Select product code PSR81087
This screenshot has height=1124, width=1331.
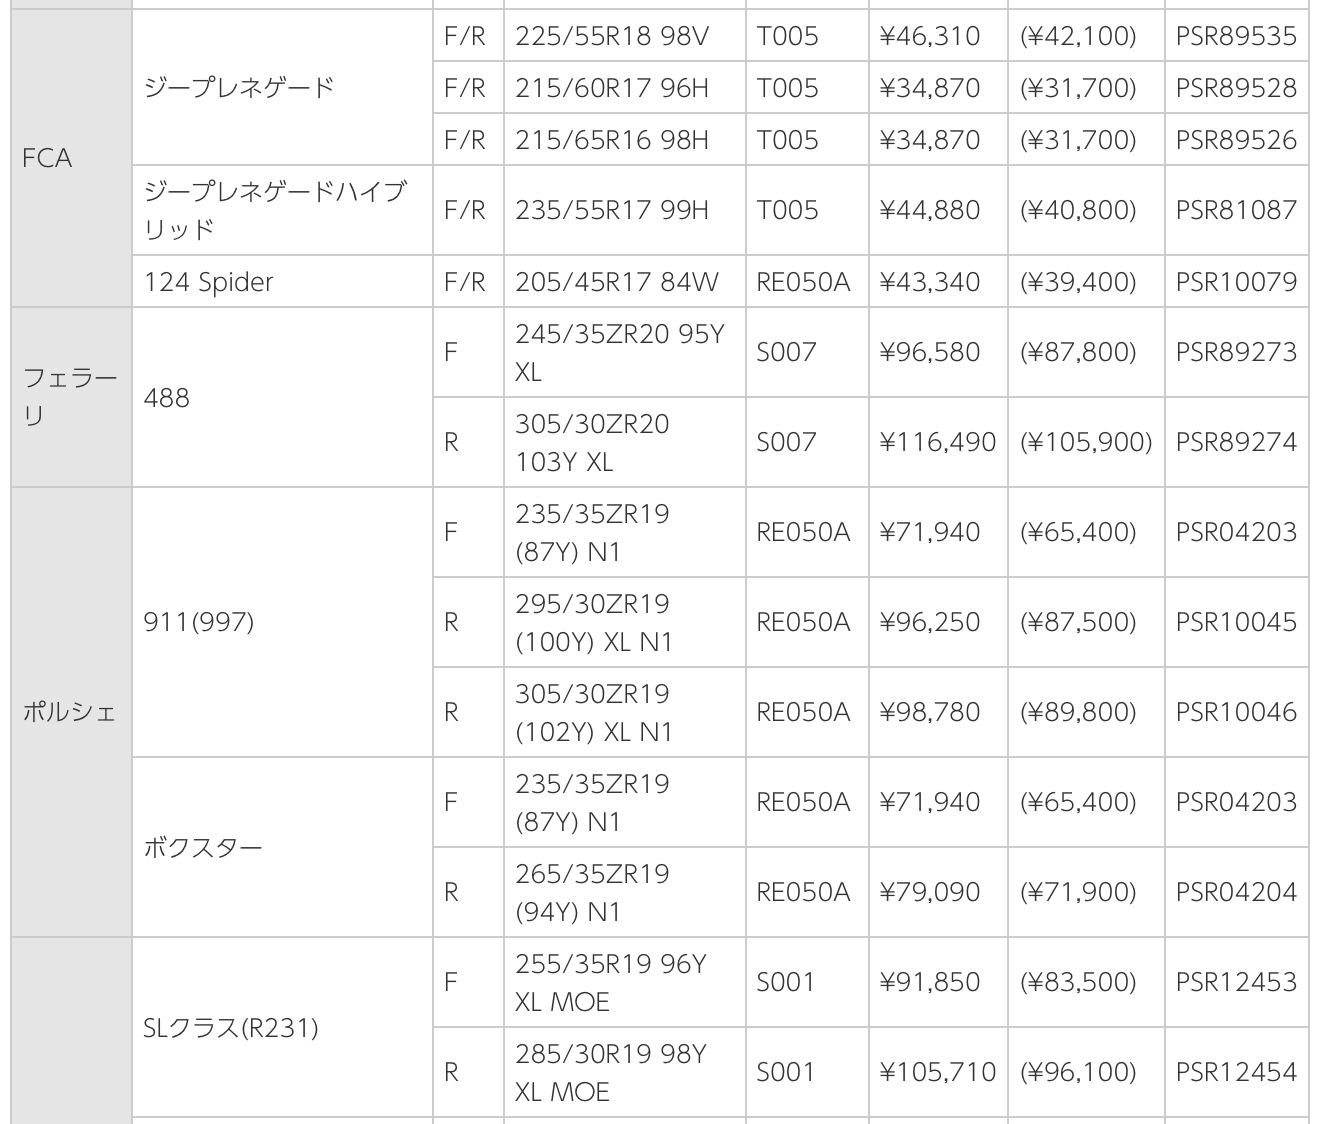tap(1236, 210)
